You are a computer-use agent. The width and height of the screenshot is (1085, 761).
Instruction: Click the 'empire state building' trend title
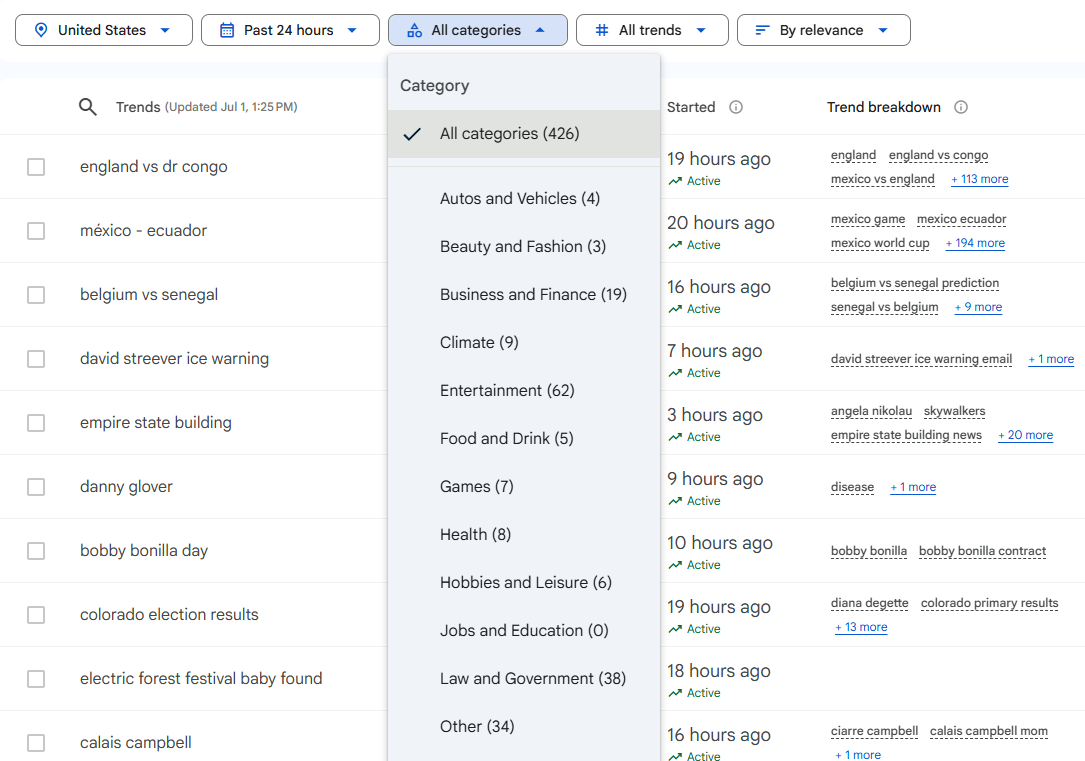156,423
